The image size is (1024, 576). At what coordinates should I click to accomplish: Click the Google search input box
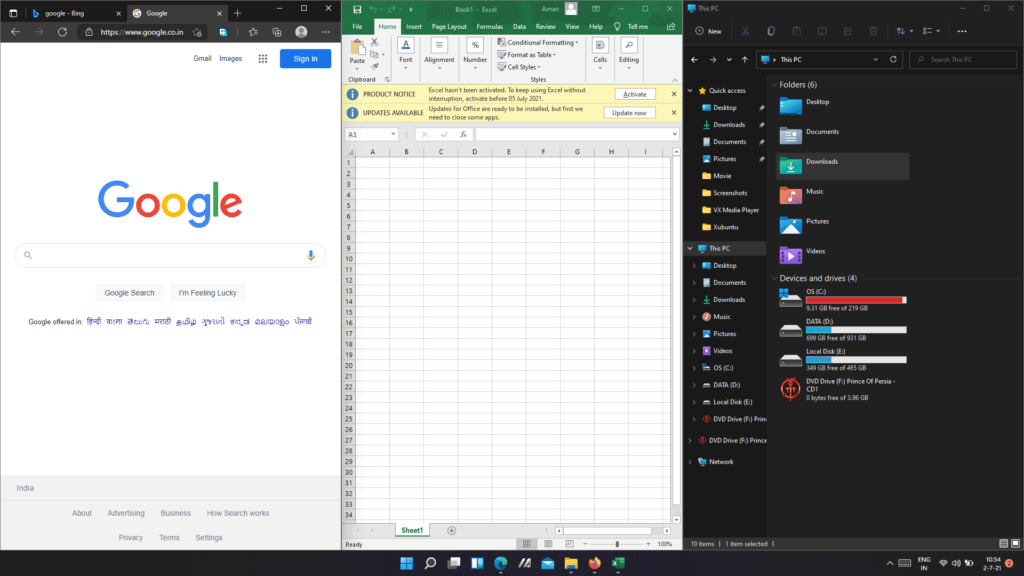(x=170, y=255)
